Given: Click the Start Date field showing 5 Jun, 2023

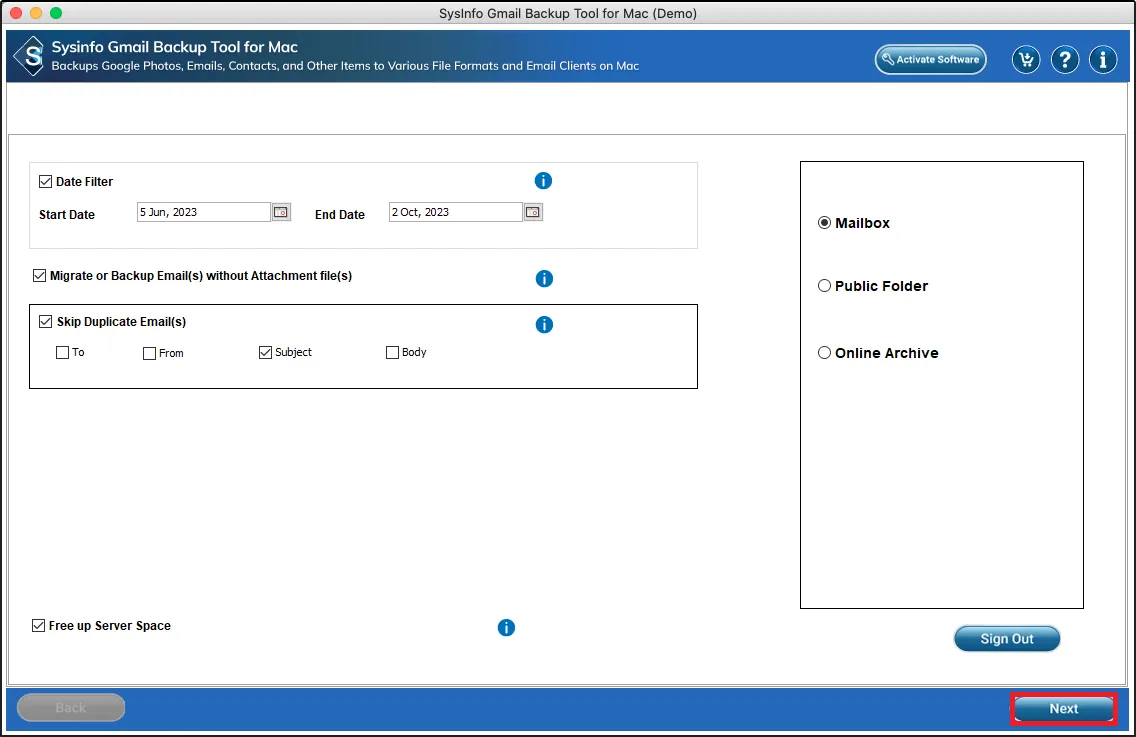Looking at the screenshot, I should (204, 212).
